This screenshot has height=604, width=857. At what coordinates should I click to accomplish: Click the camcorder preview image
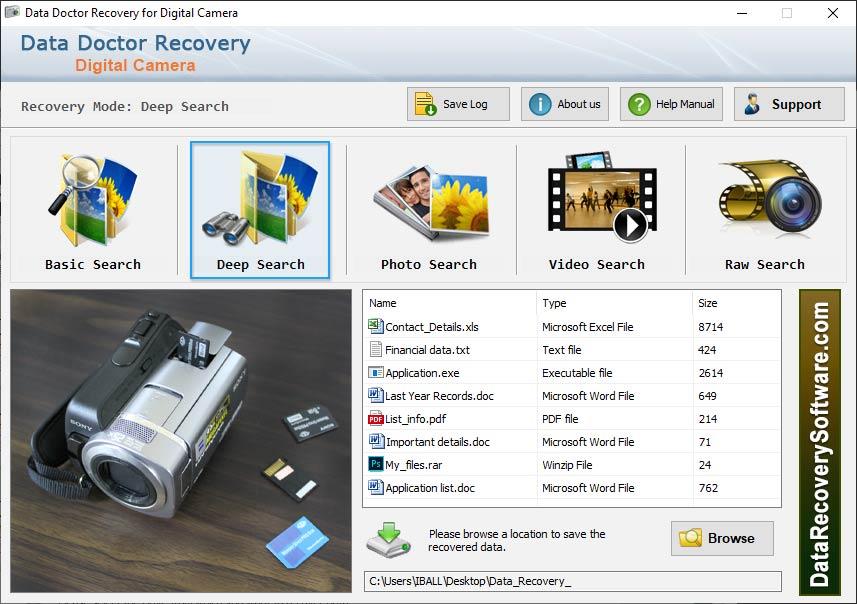(x=181, y=441)
